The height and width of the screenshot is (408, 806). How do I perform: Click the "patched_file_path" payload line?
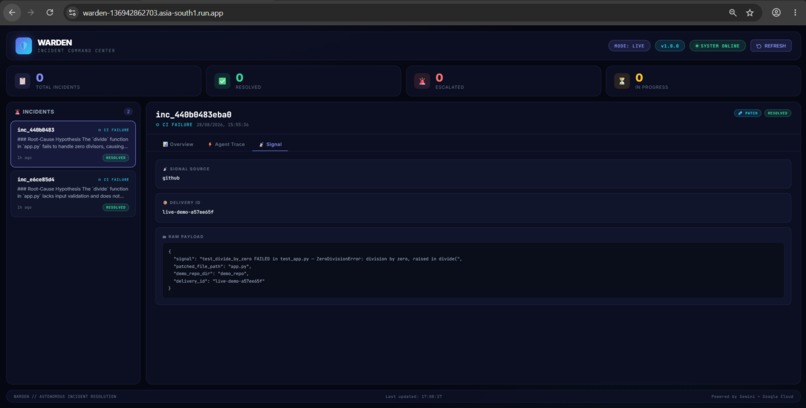[x=212, y=267]
